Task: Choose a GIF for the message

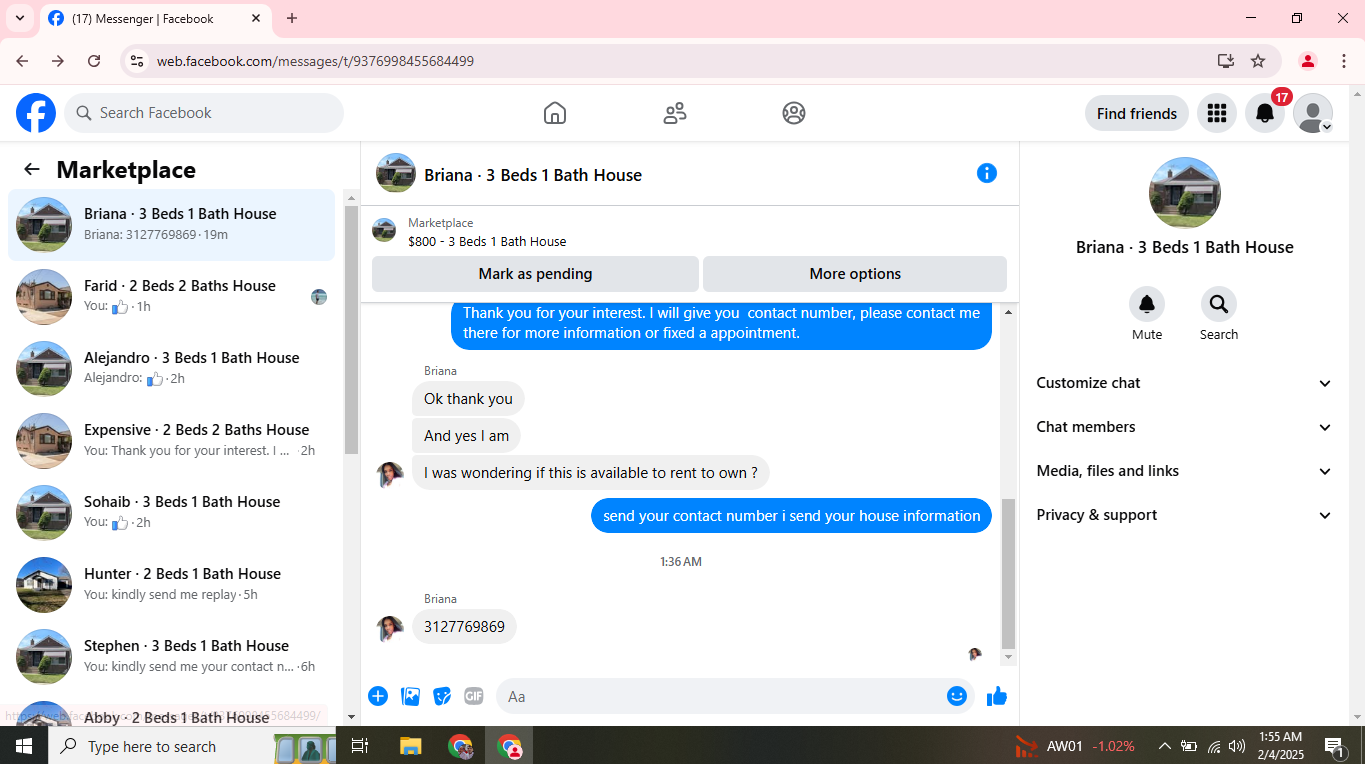Action: click(x=474, y=696)
